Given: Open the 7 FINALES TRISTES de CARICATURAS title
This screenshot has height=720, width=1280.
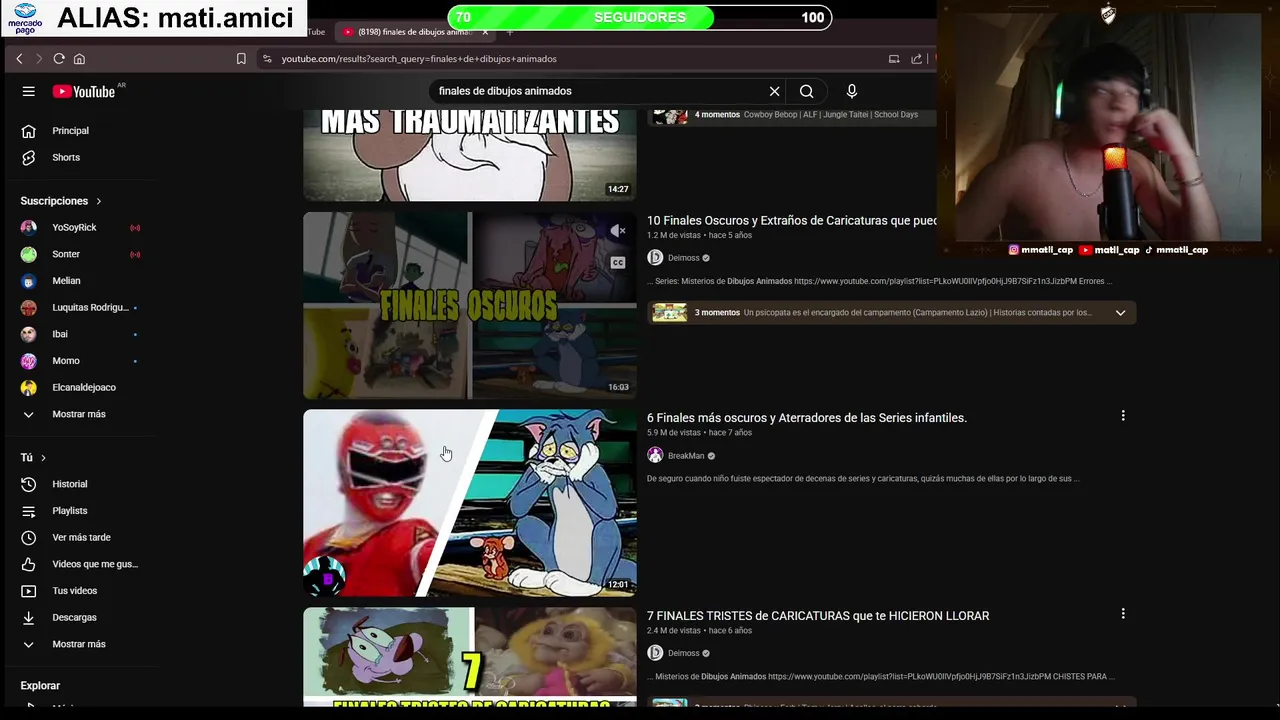Looking at the screenshot, I should click(818, 616).
